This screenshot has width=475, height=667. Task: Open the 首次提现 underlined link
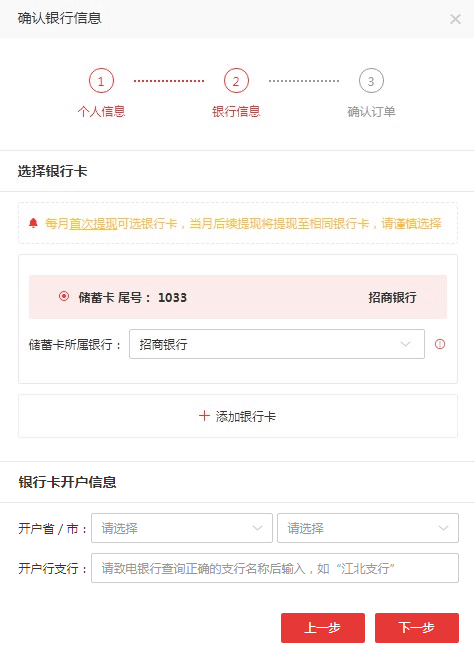click(93, 223)
